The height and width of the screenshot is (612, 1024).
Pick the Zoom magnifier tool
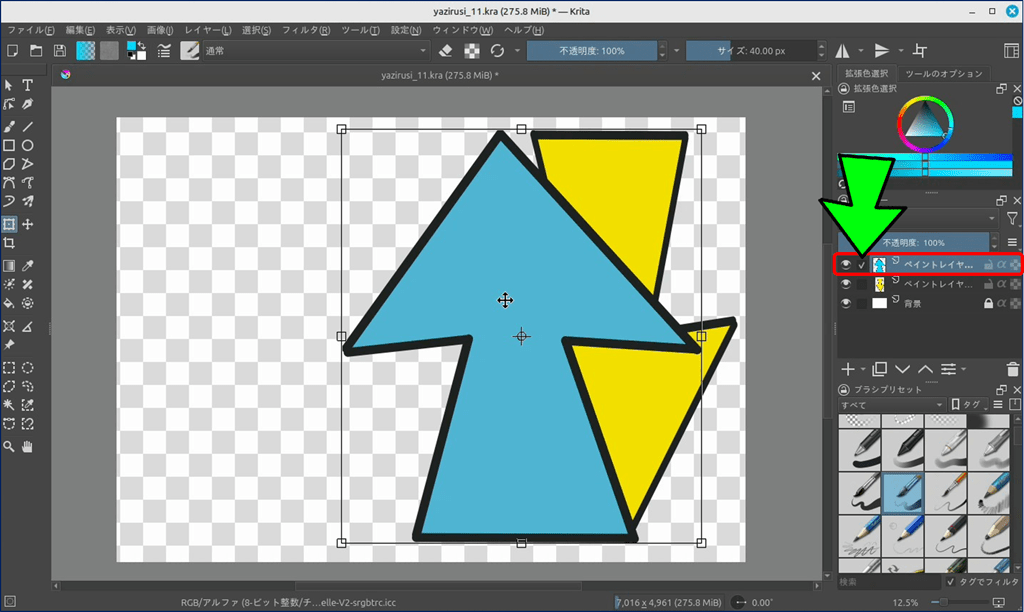coord(9,446)
